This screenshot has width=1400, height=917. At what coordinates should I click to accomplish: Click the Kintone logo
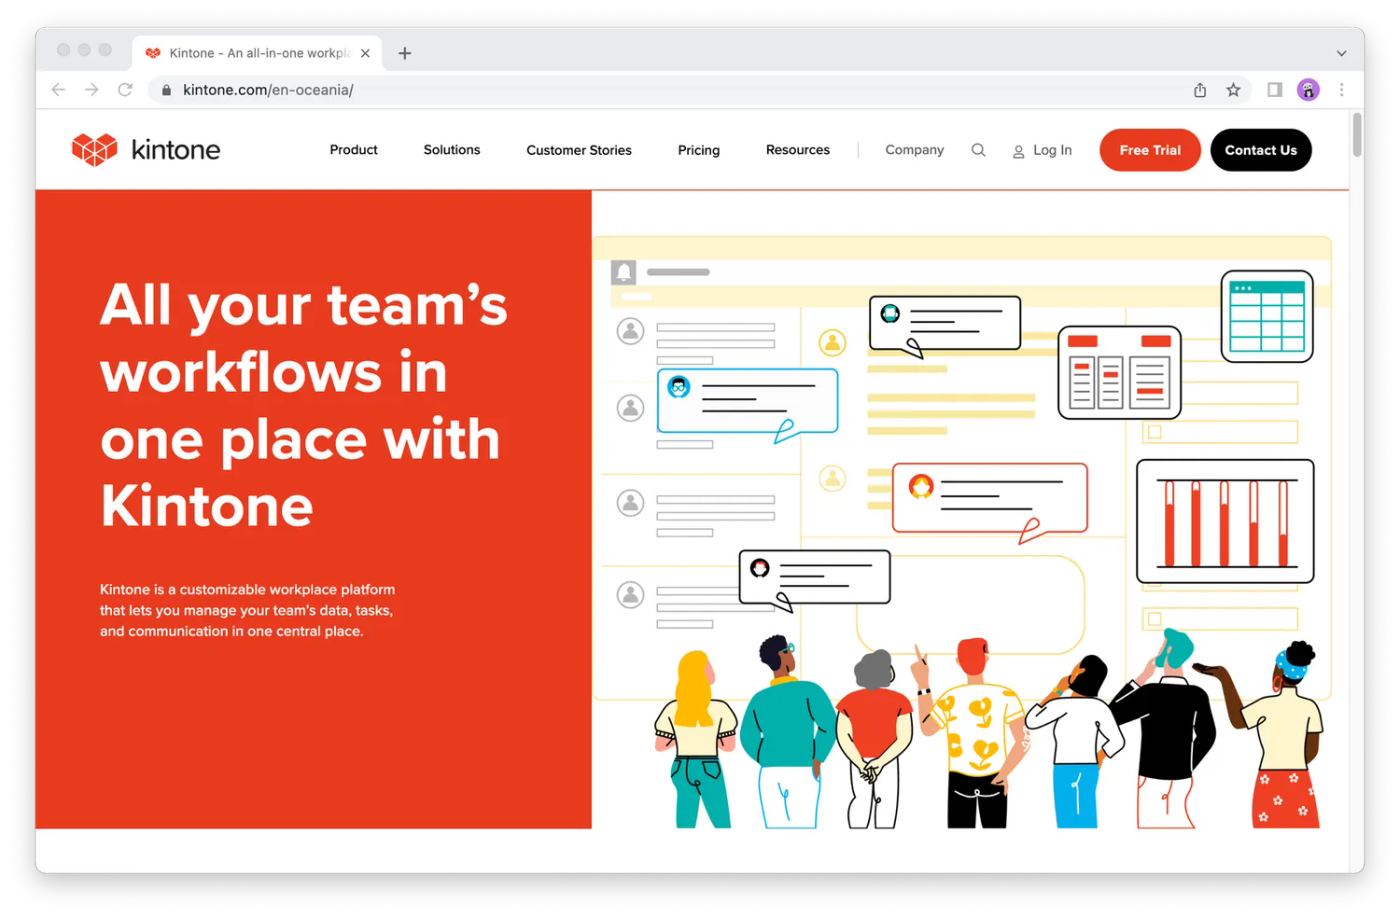[x=146, y=149]
